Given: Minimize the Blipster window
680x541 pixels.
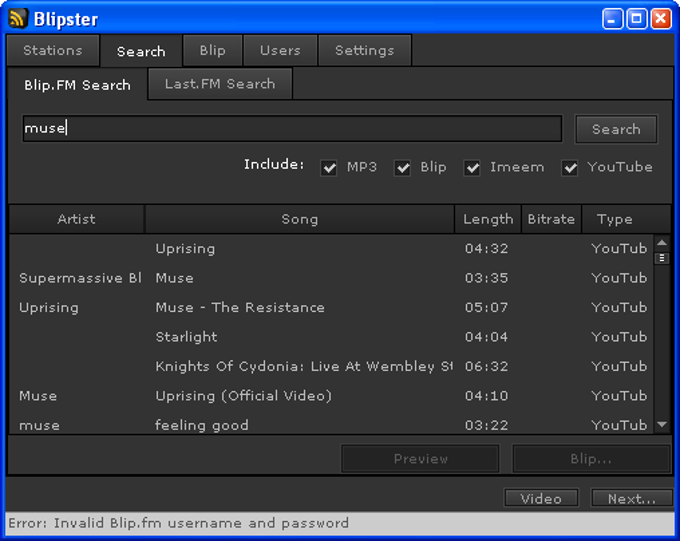Looking at the screenshot, I should click(612, 19).
